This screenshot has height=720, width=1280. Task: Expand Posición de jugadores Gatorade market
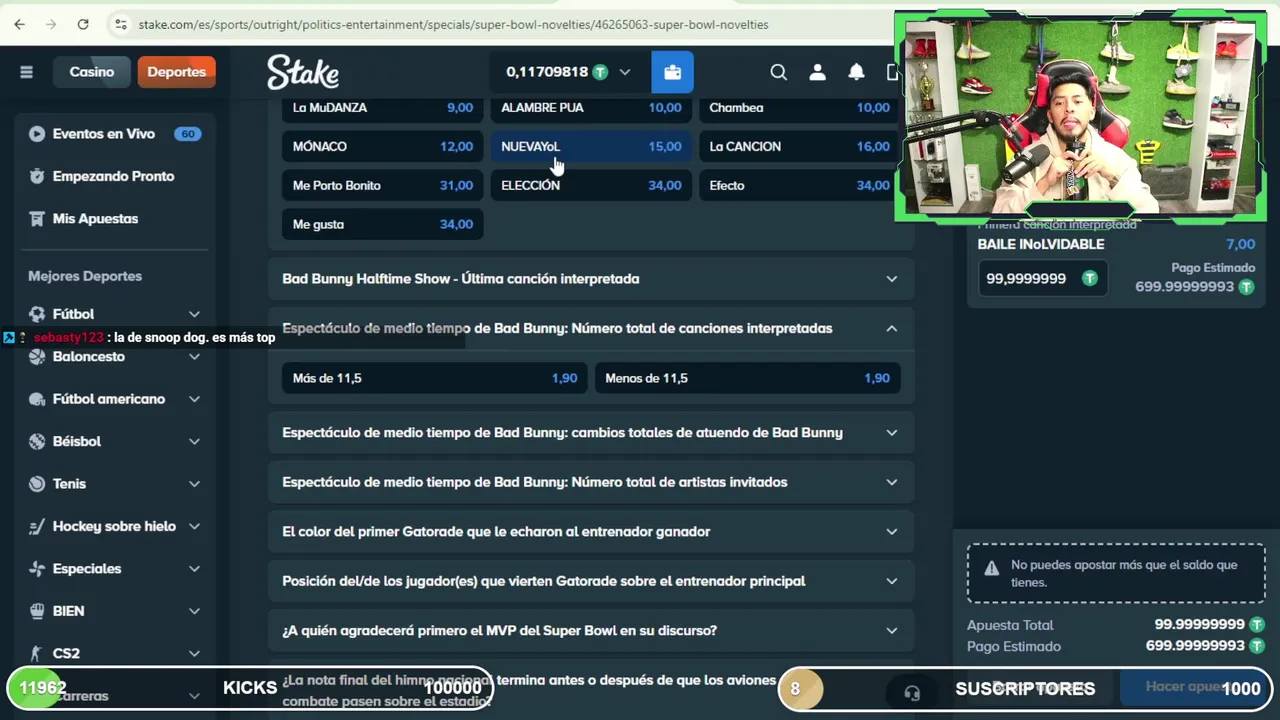[x=591, y=581]
